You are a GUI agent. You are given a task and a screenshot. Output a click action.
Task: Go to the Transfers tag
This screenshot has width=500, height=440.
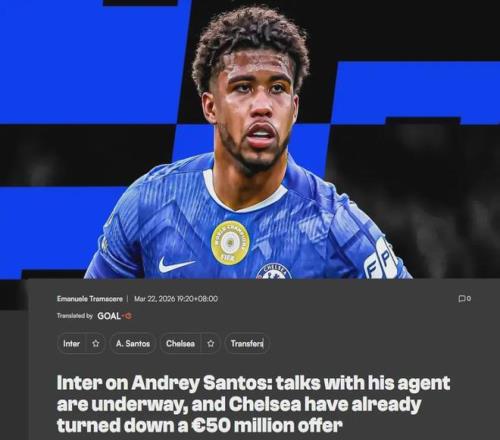coord(247,343)
